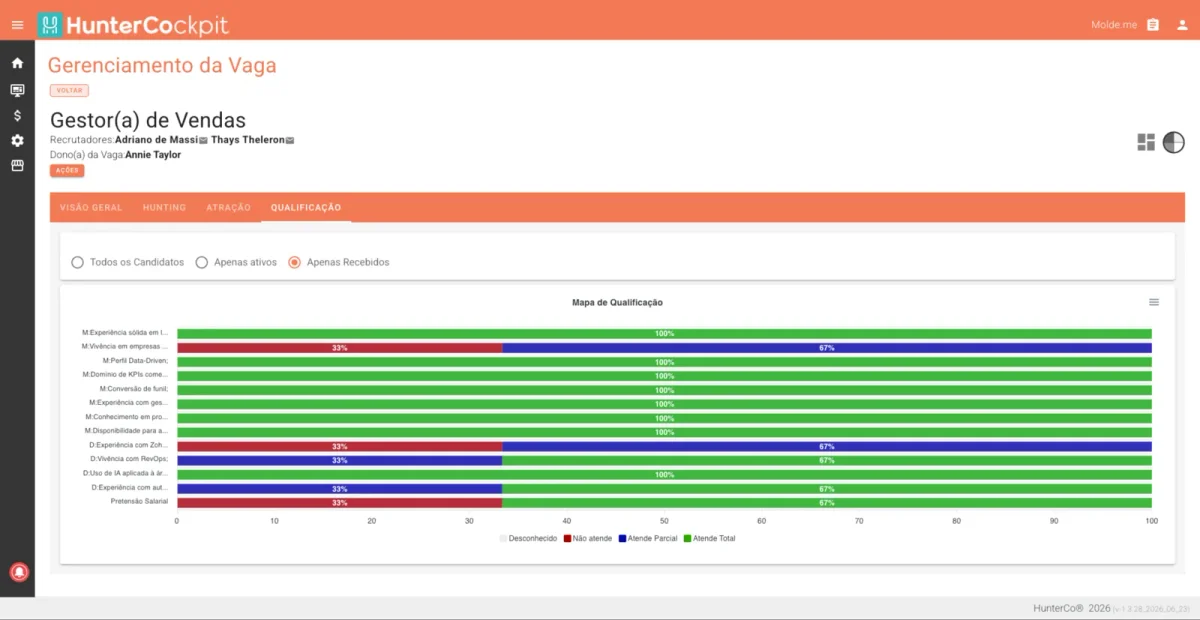1200x620 pixels.
Task: Click the M:Conversão de funil axis label
Action: [134, 388]
